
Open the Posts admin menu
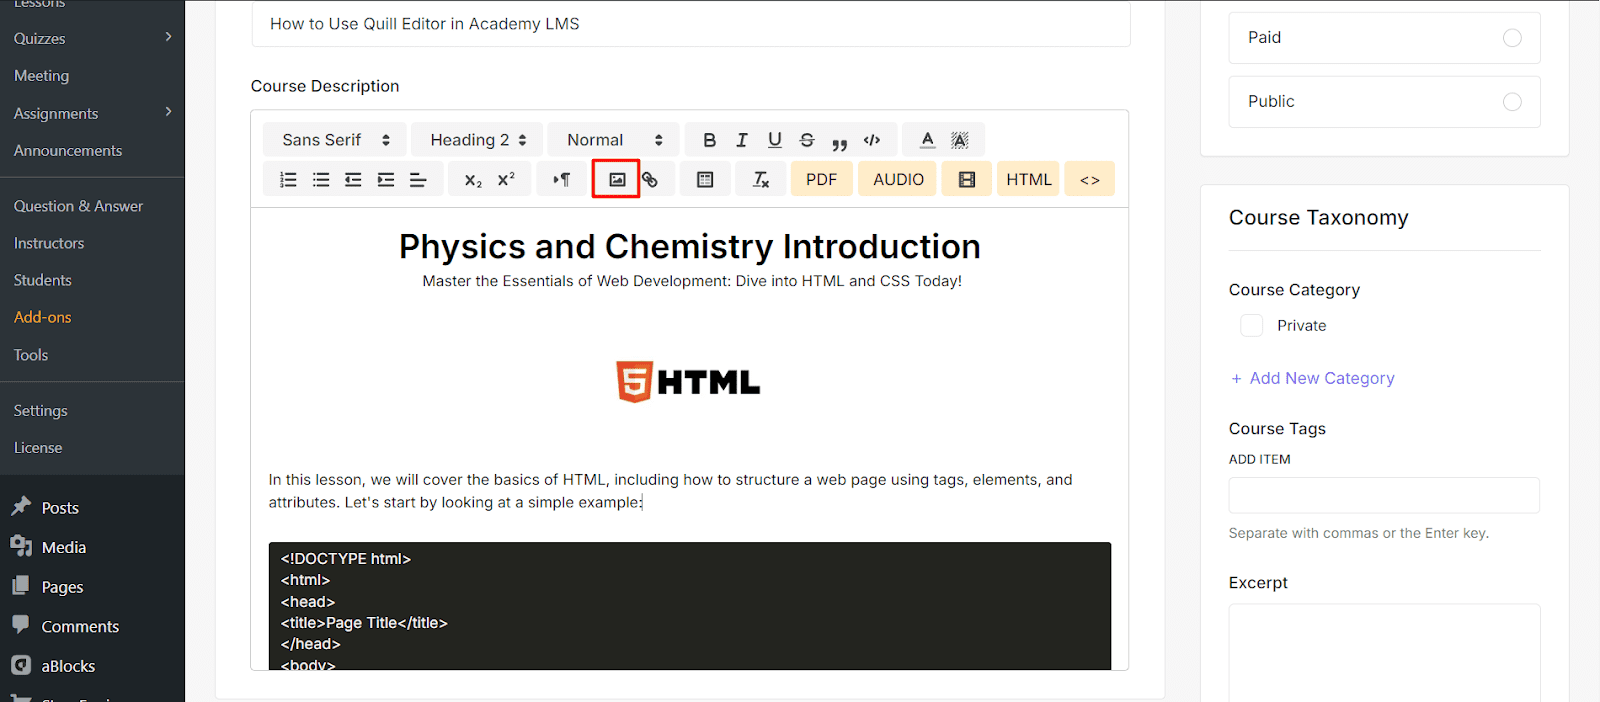click(x=60, y=508)
